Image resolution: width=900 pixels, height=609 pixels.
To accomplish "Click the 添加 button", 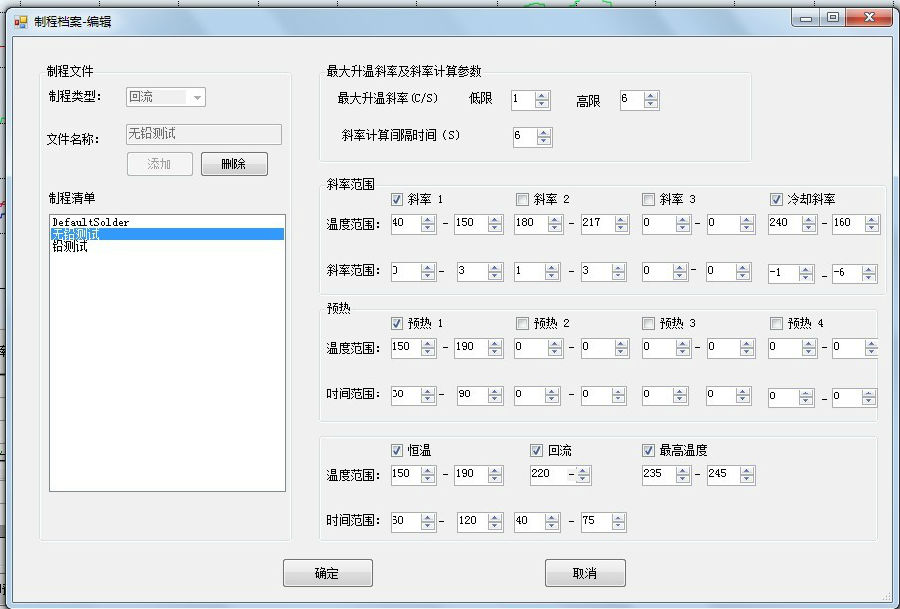I will 160,164.
